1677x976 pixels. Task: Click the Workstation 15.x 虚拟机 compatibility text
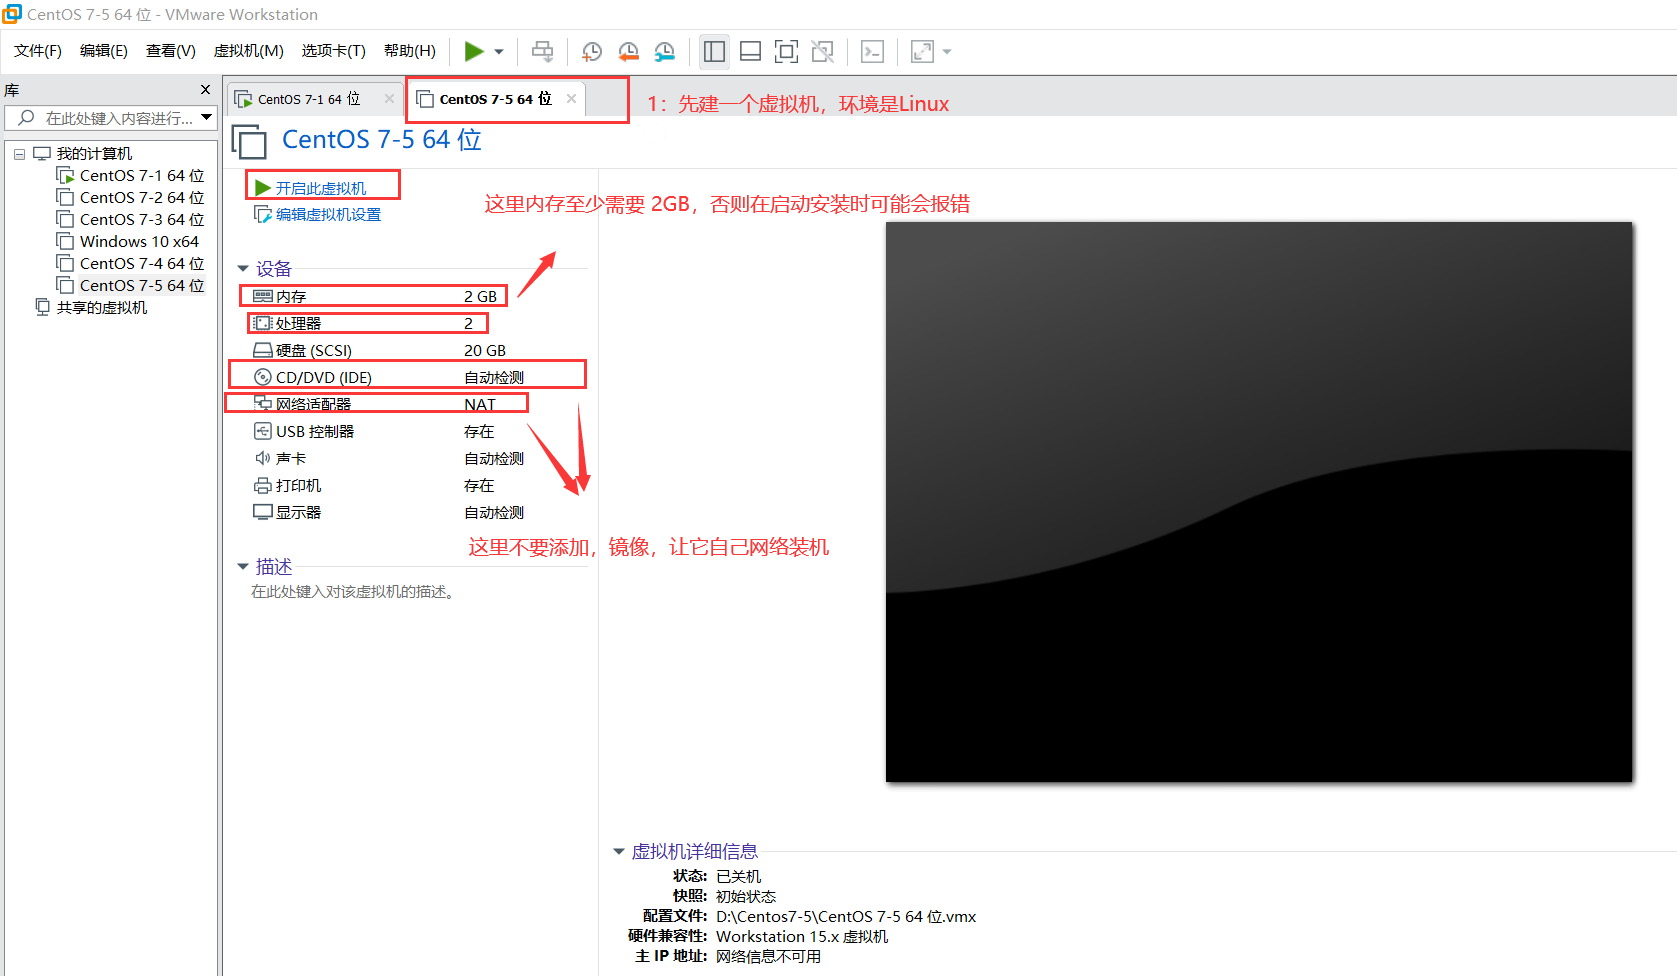click(802, 937)
